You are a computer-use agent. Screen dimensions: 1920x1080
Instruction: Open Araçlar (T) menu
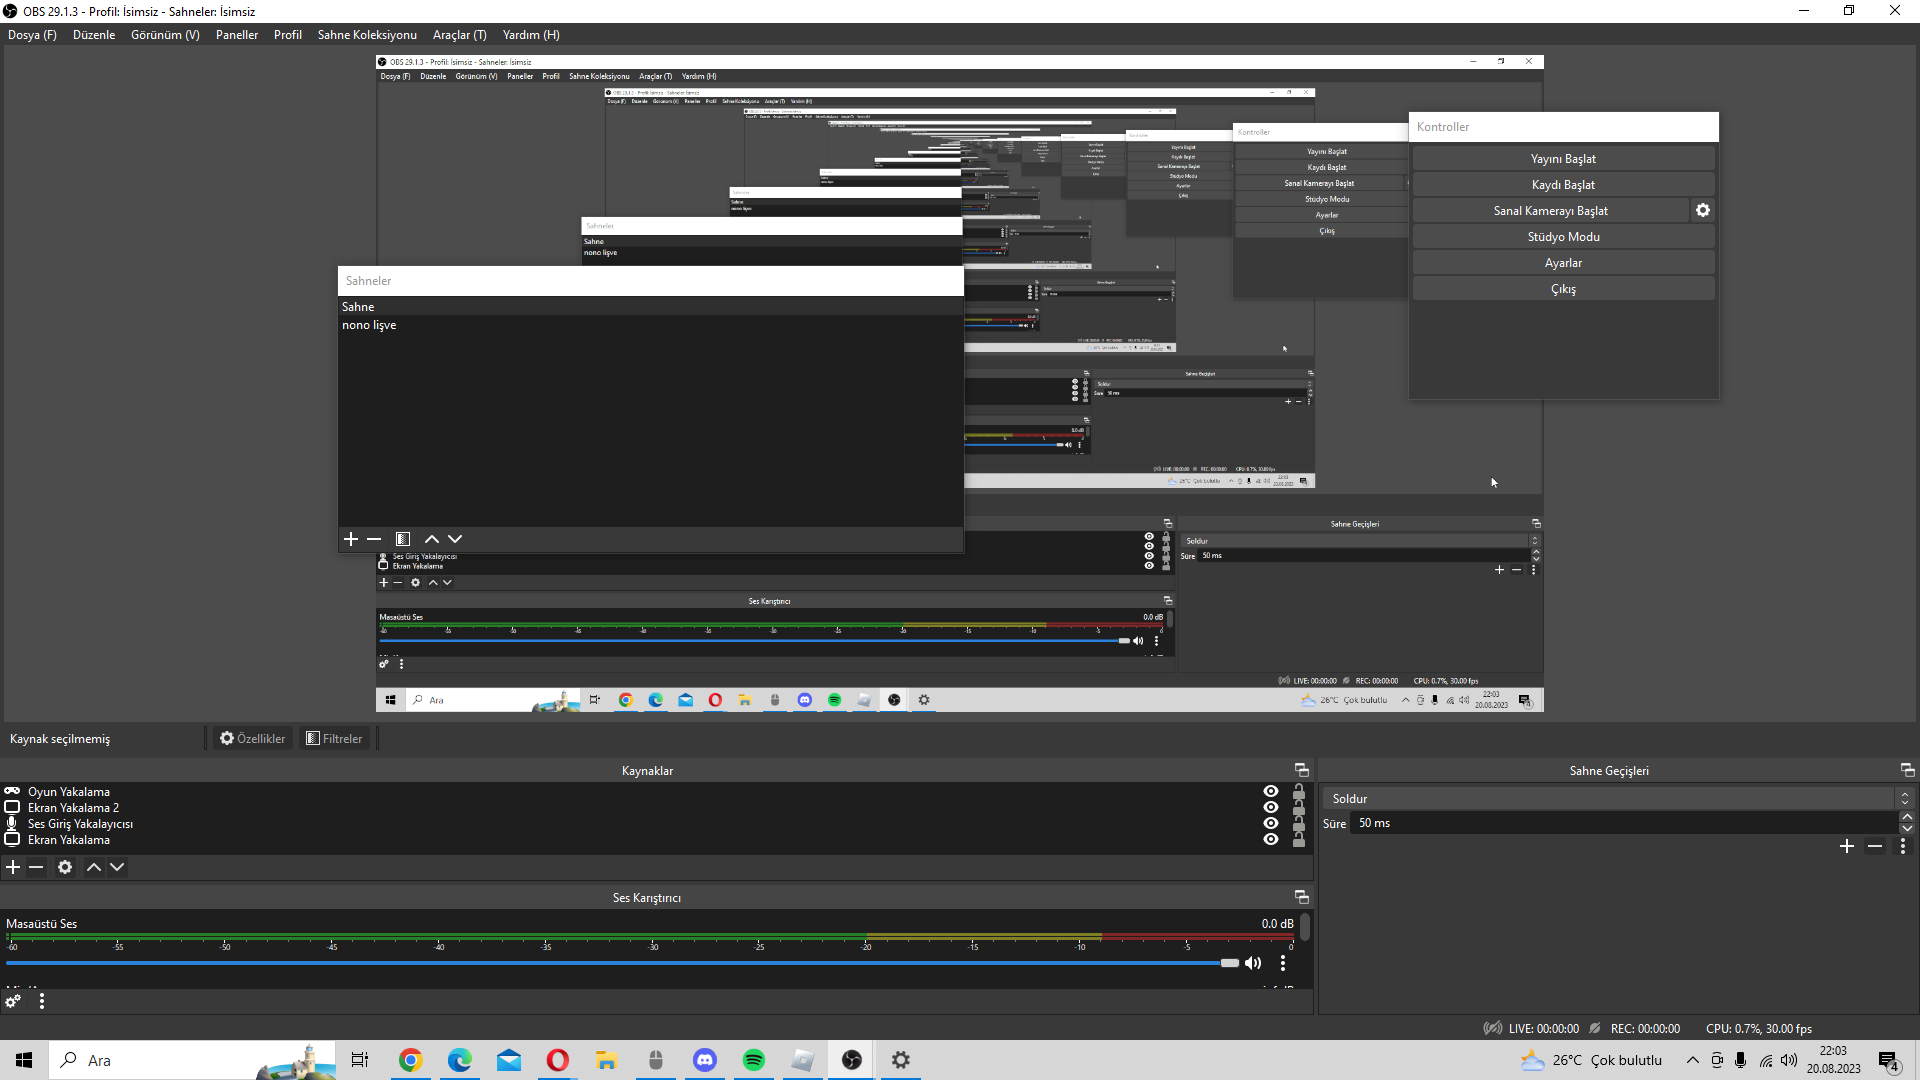tap(459, 35)
